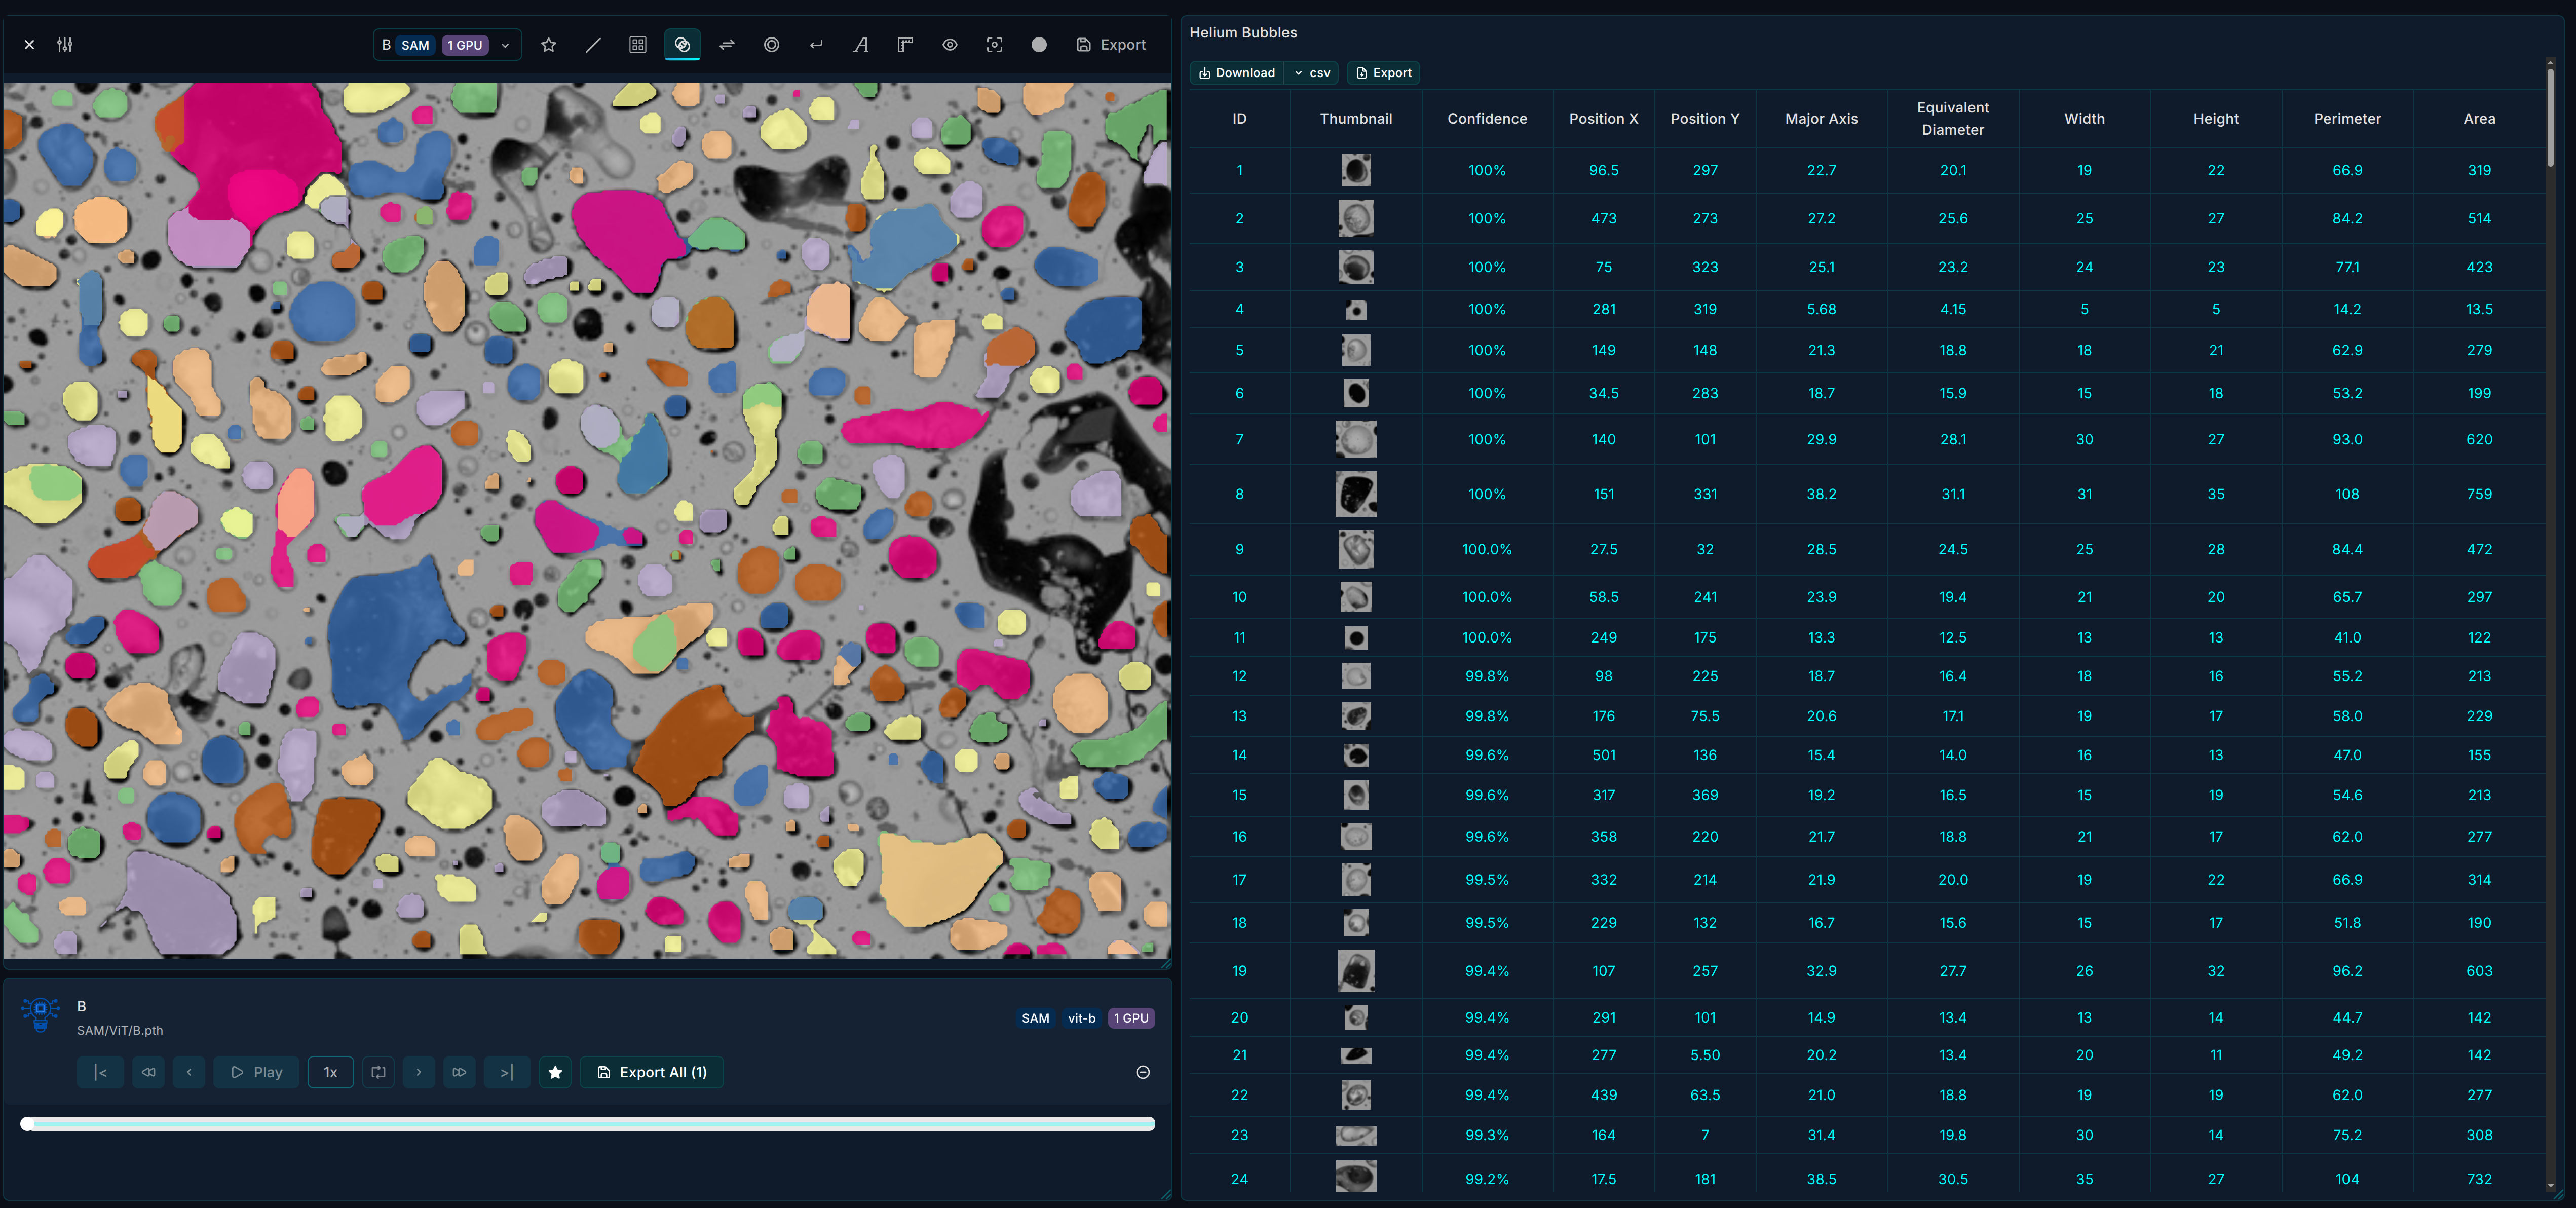Image resolution: width=2576 pixels, height=1208 pixels.
Task: Click the 1 GPU tag in model panel
Action: click(x=1131, y=1018)
